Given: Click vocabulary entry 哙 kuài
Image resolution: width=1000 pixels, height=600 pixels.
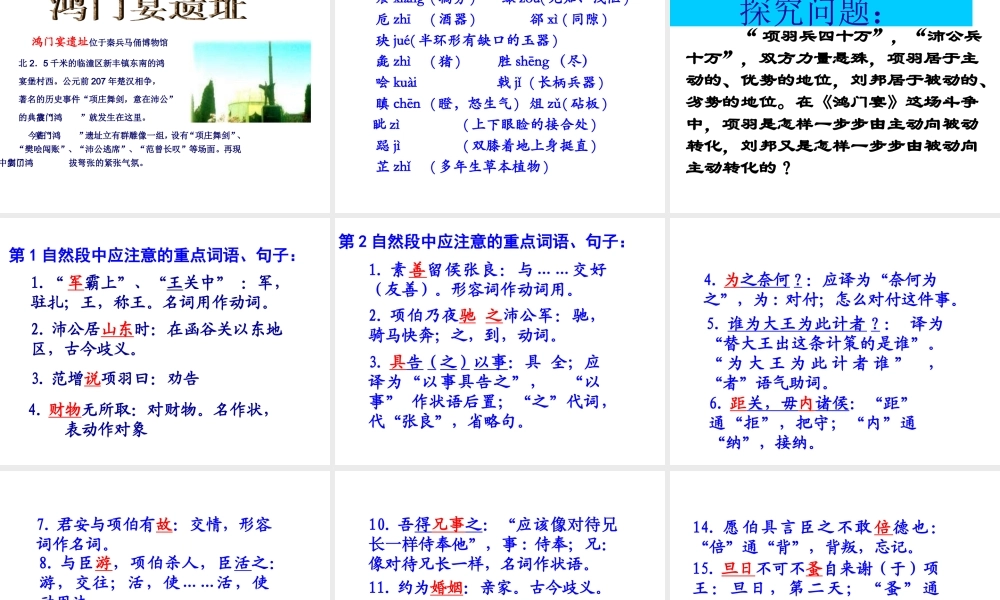Looking at the screenshot, I should pos(397,82).
